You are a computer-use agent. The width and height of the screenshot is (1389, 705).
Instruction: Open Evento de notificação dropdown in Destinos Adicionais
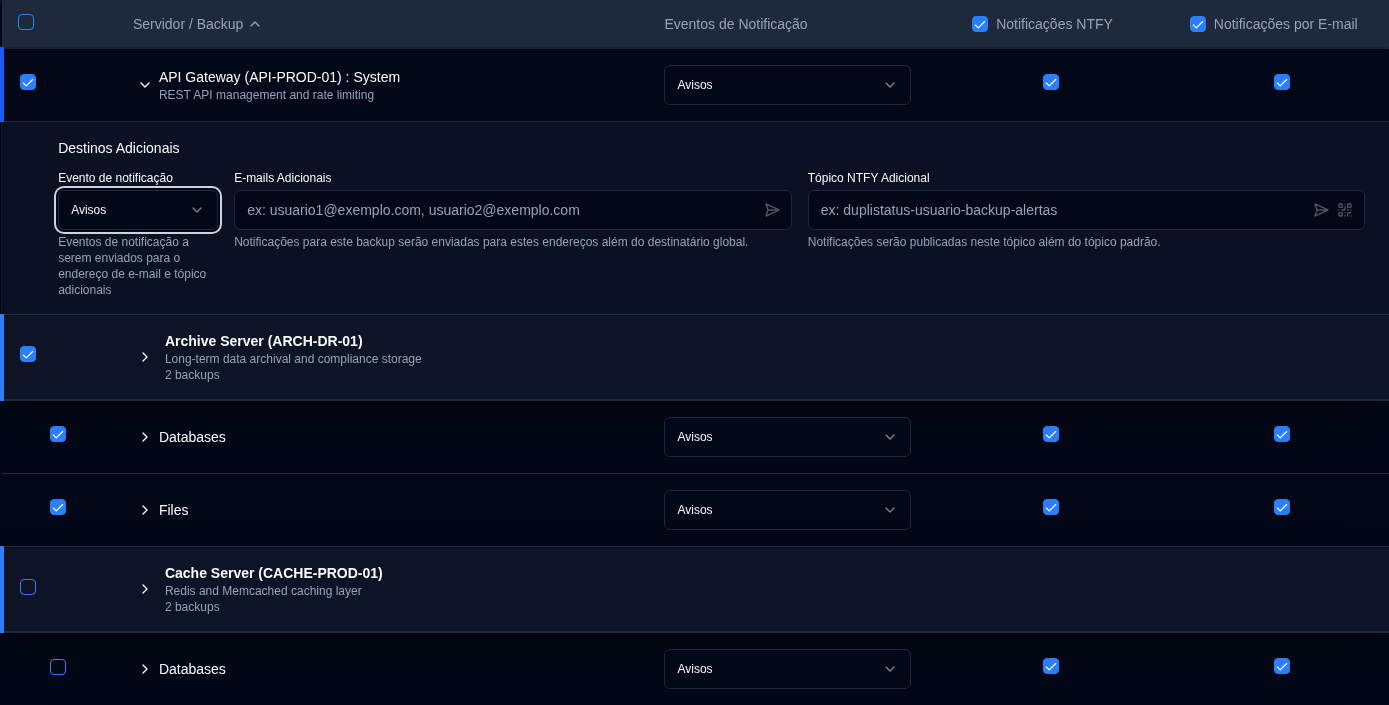click(138, 210)
